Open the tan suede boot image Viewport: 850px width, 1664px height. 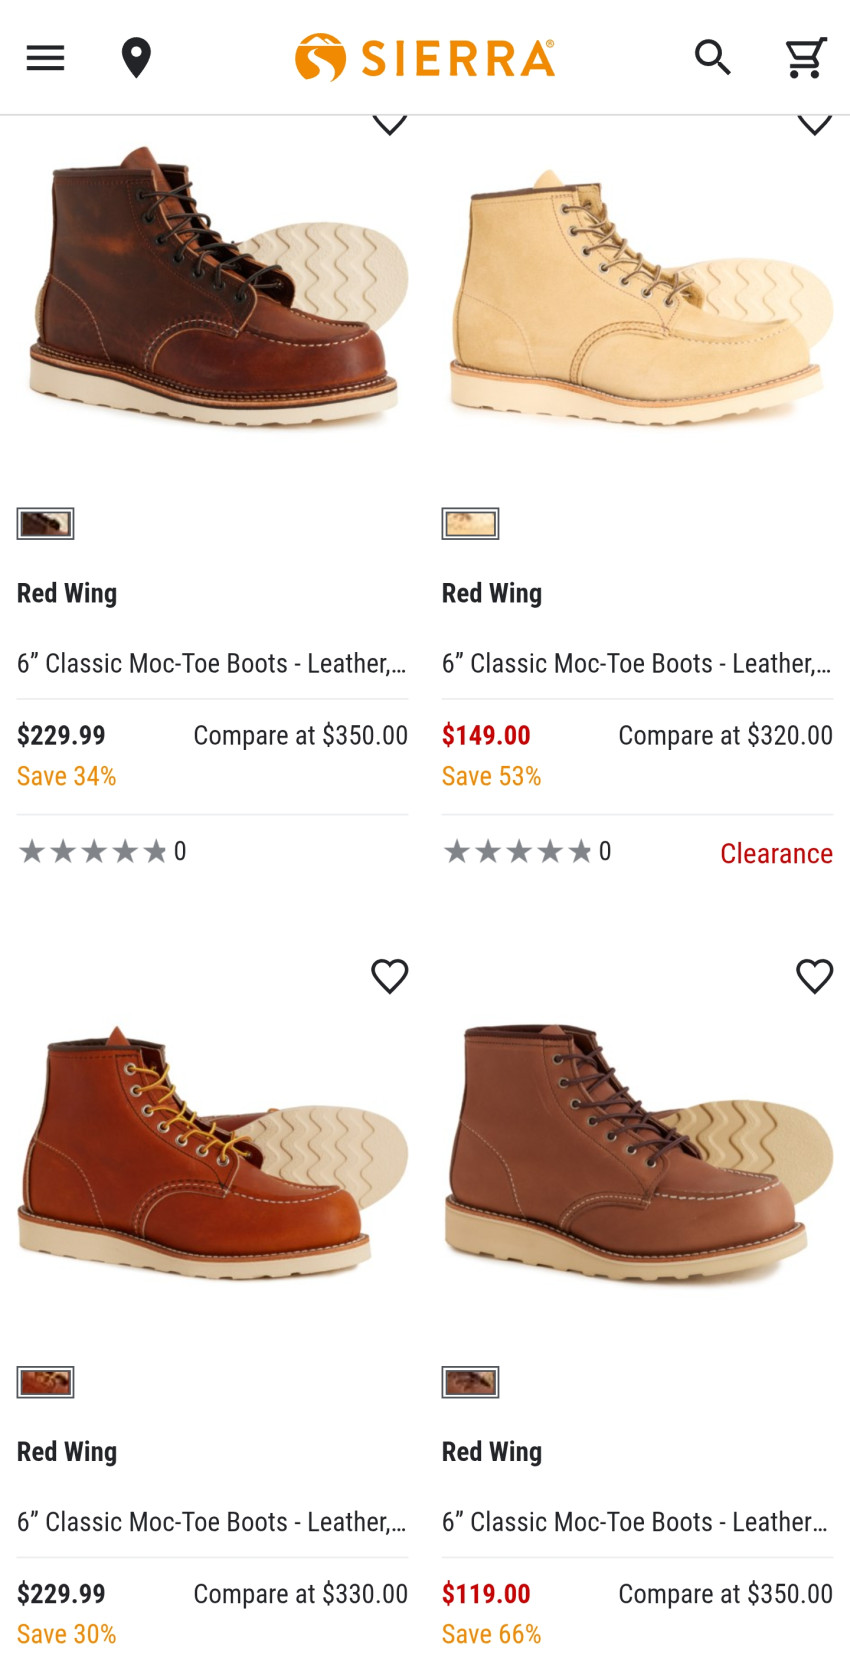click(637, 295)
